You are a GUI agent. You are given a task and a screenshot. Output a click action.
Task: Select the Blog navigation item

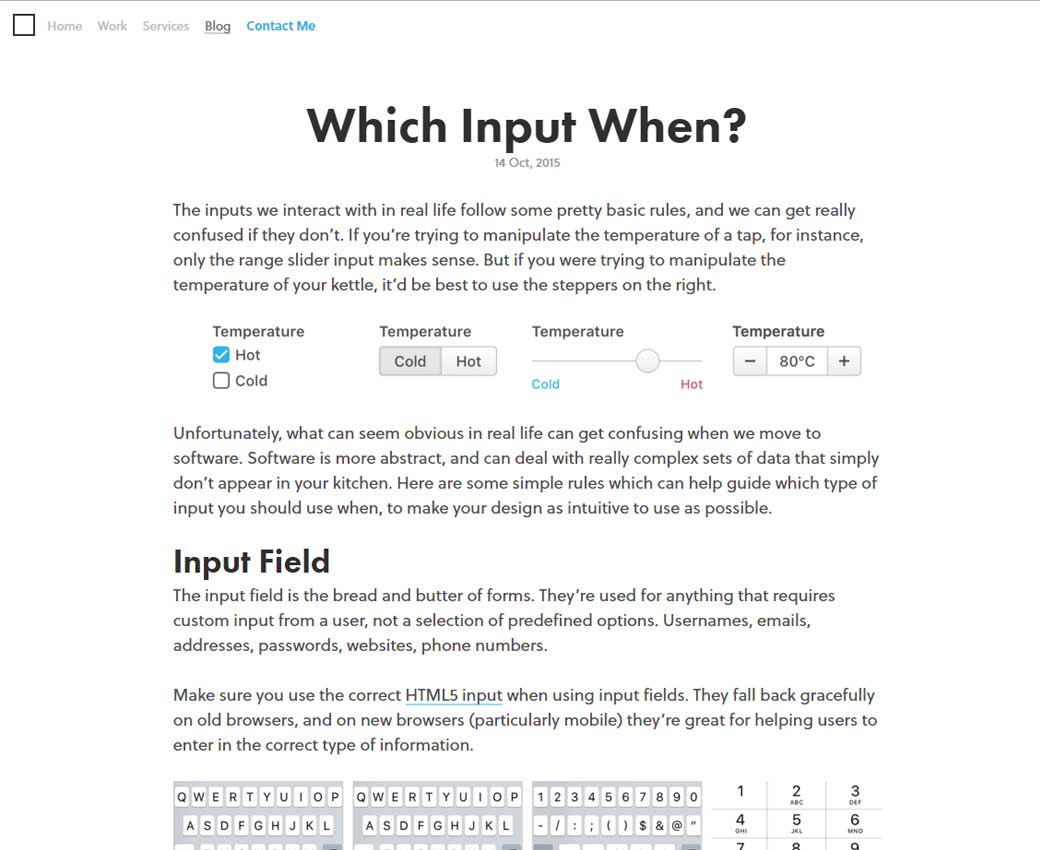217,26
